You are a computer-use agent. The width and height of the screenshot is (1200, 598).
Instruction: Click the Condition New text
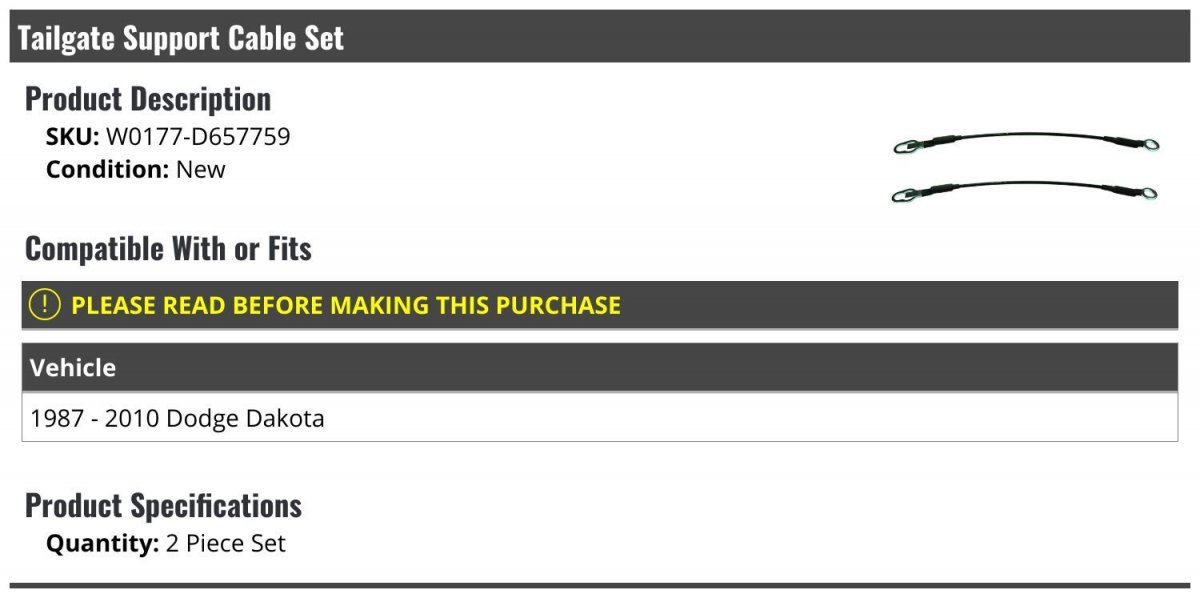point(136,170)
